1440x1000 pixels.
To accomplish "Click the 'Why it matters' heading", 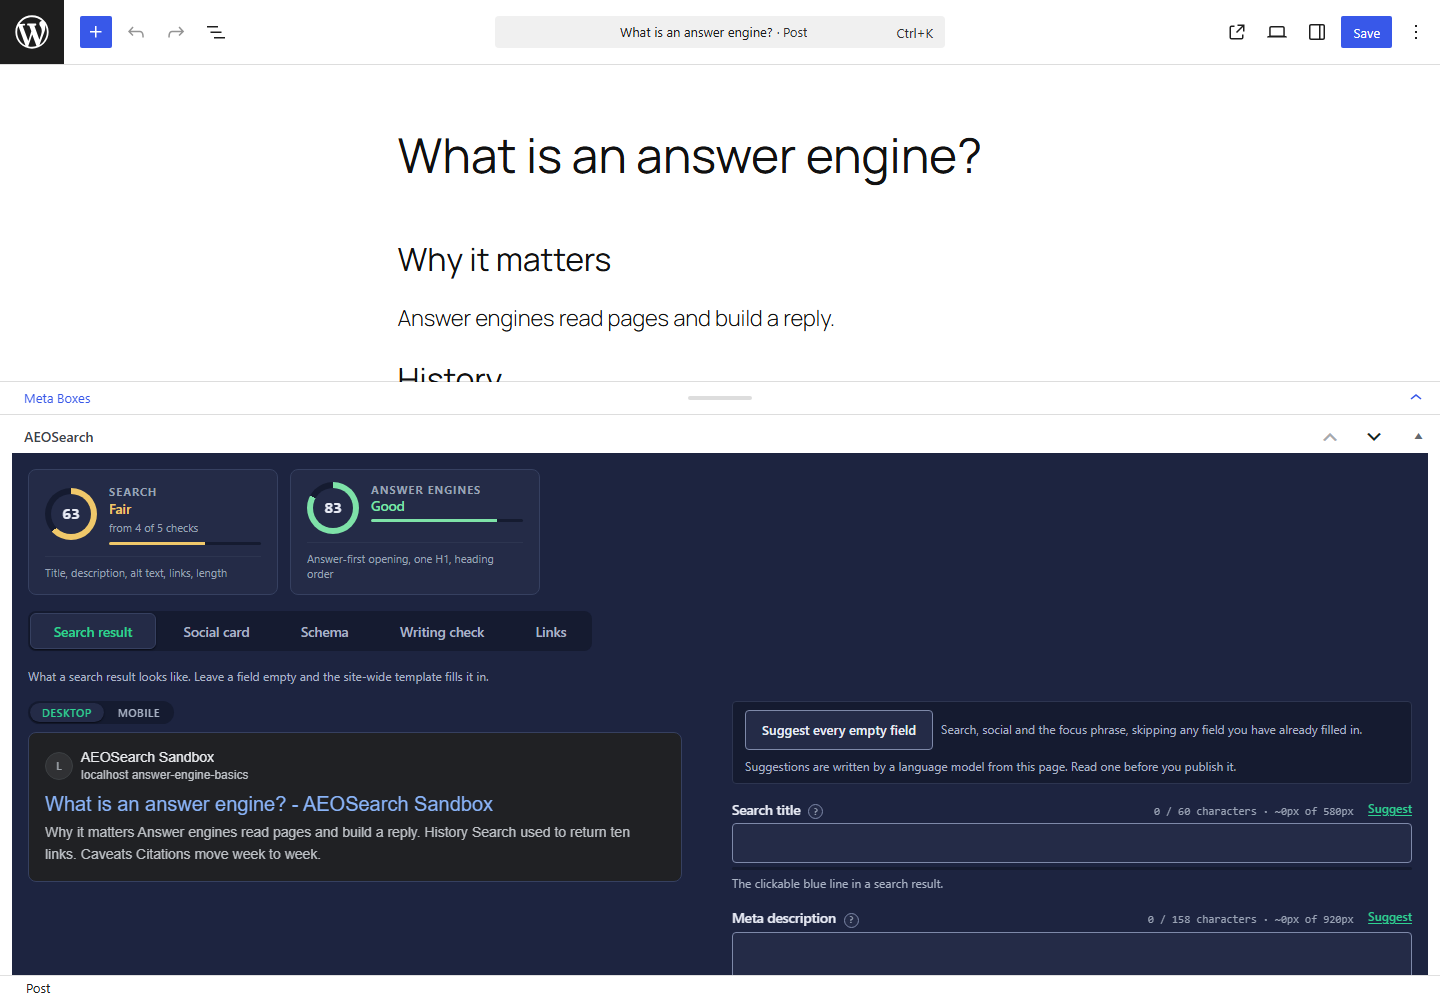I will [x=504, y=260].
